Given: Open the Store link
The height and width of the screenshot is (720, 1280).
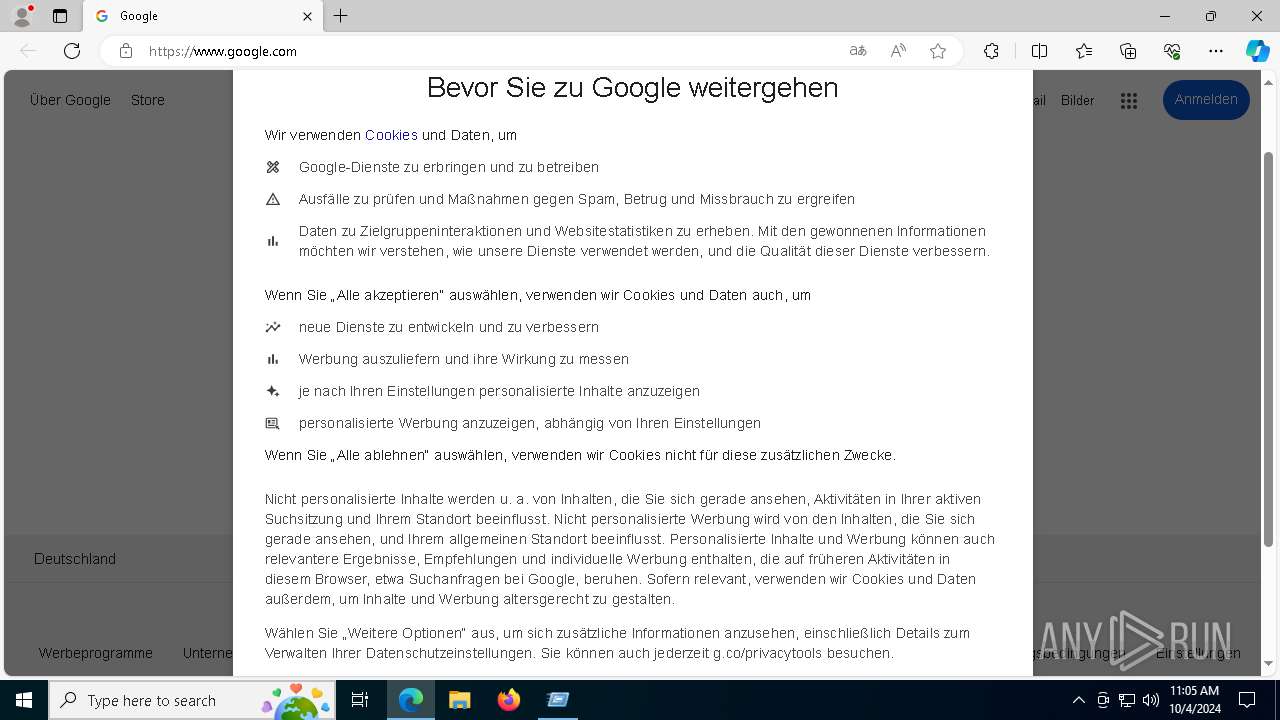Looking at the screenshot, I should [x=148, y=100].
